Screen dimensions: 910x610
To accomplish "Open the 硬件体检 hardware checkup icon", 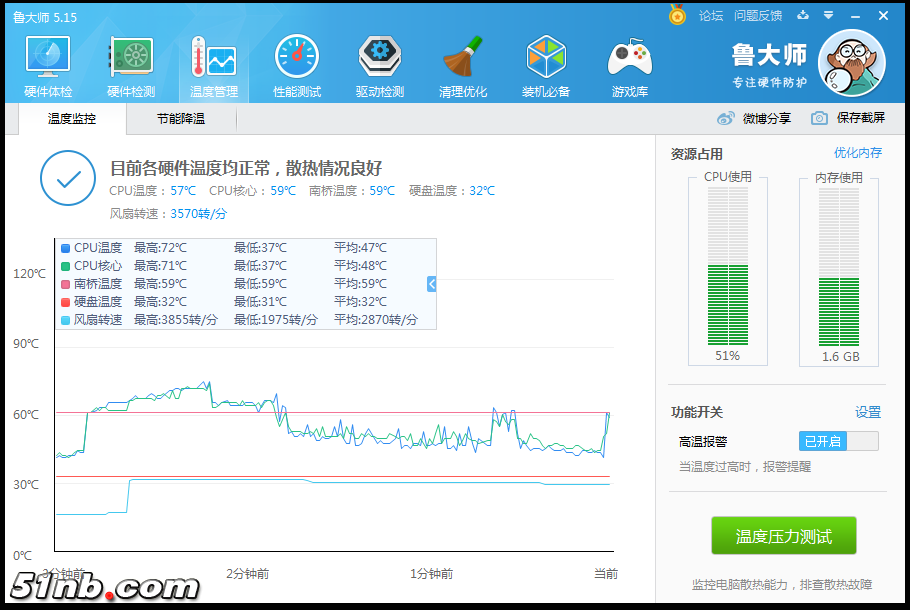I will tap(48, 66).
